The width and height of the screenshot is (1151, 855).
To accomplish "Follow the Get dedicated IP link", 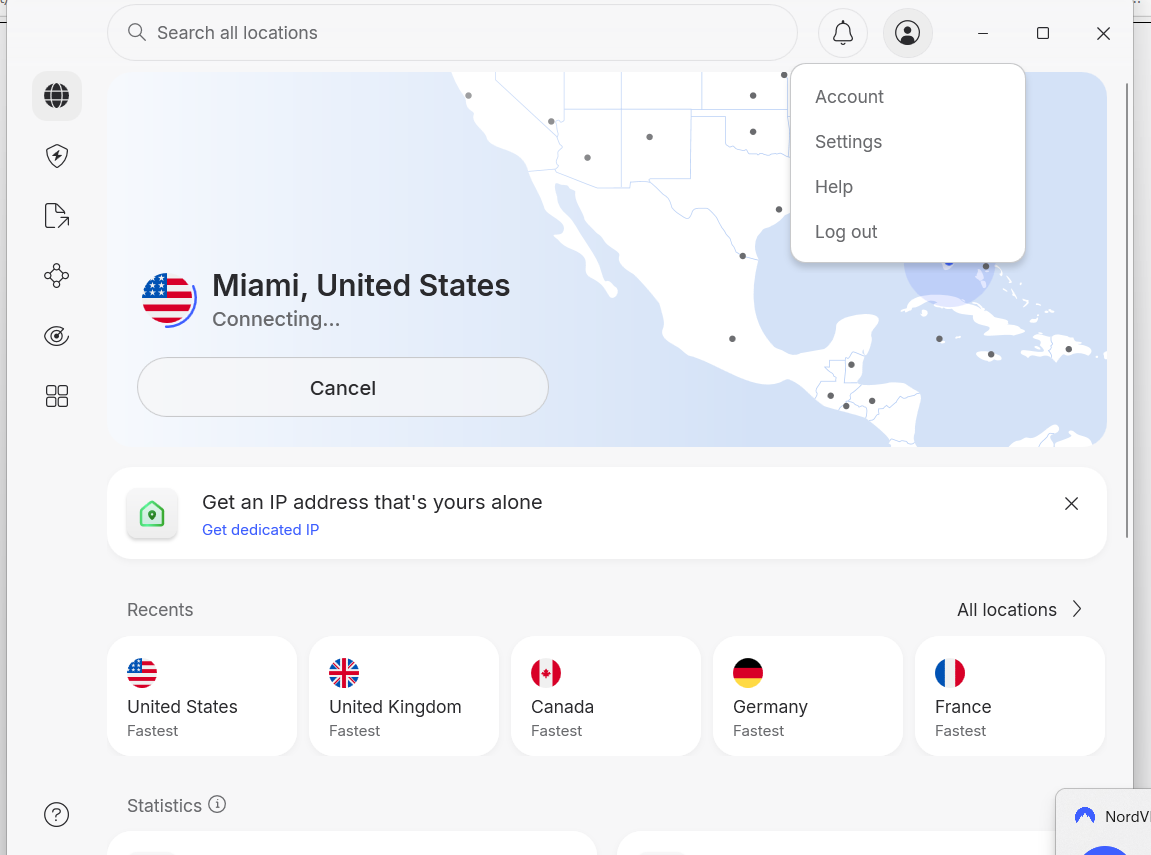I will tap(260, 530).
